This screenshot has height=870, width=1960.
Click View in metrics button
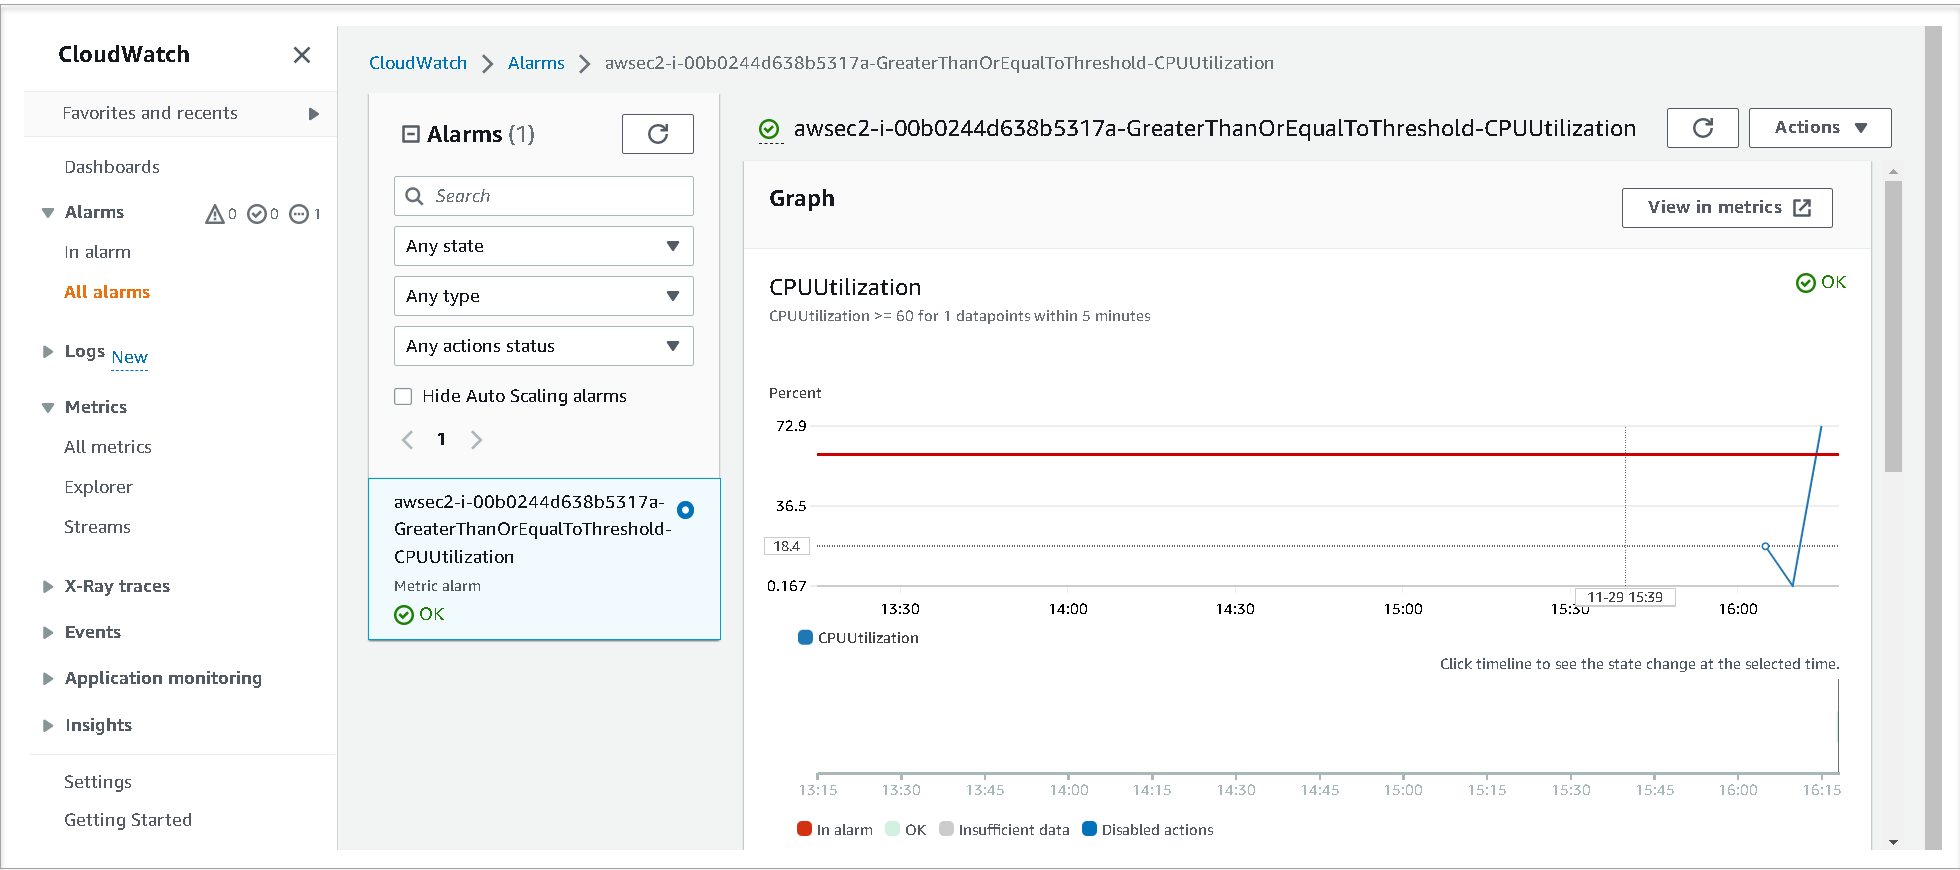click(1727, 208)
